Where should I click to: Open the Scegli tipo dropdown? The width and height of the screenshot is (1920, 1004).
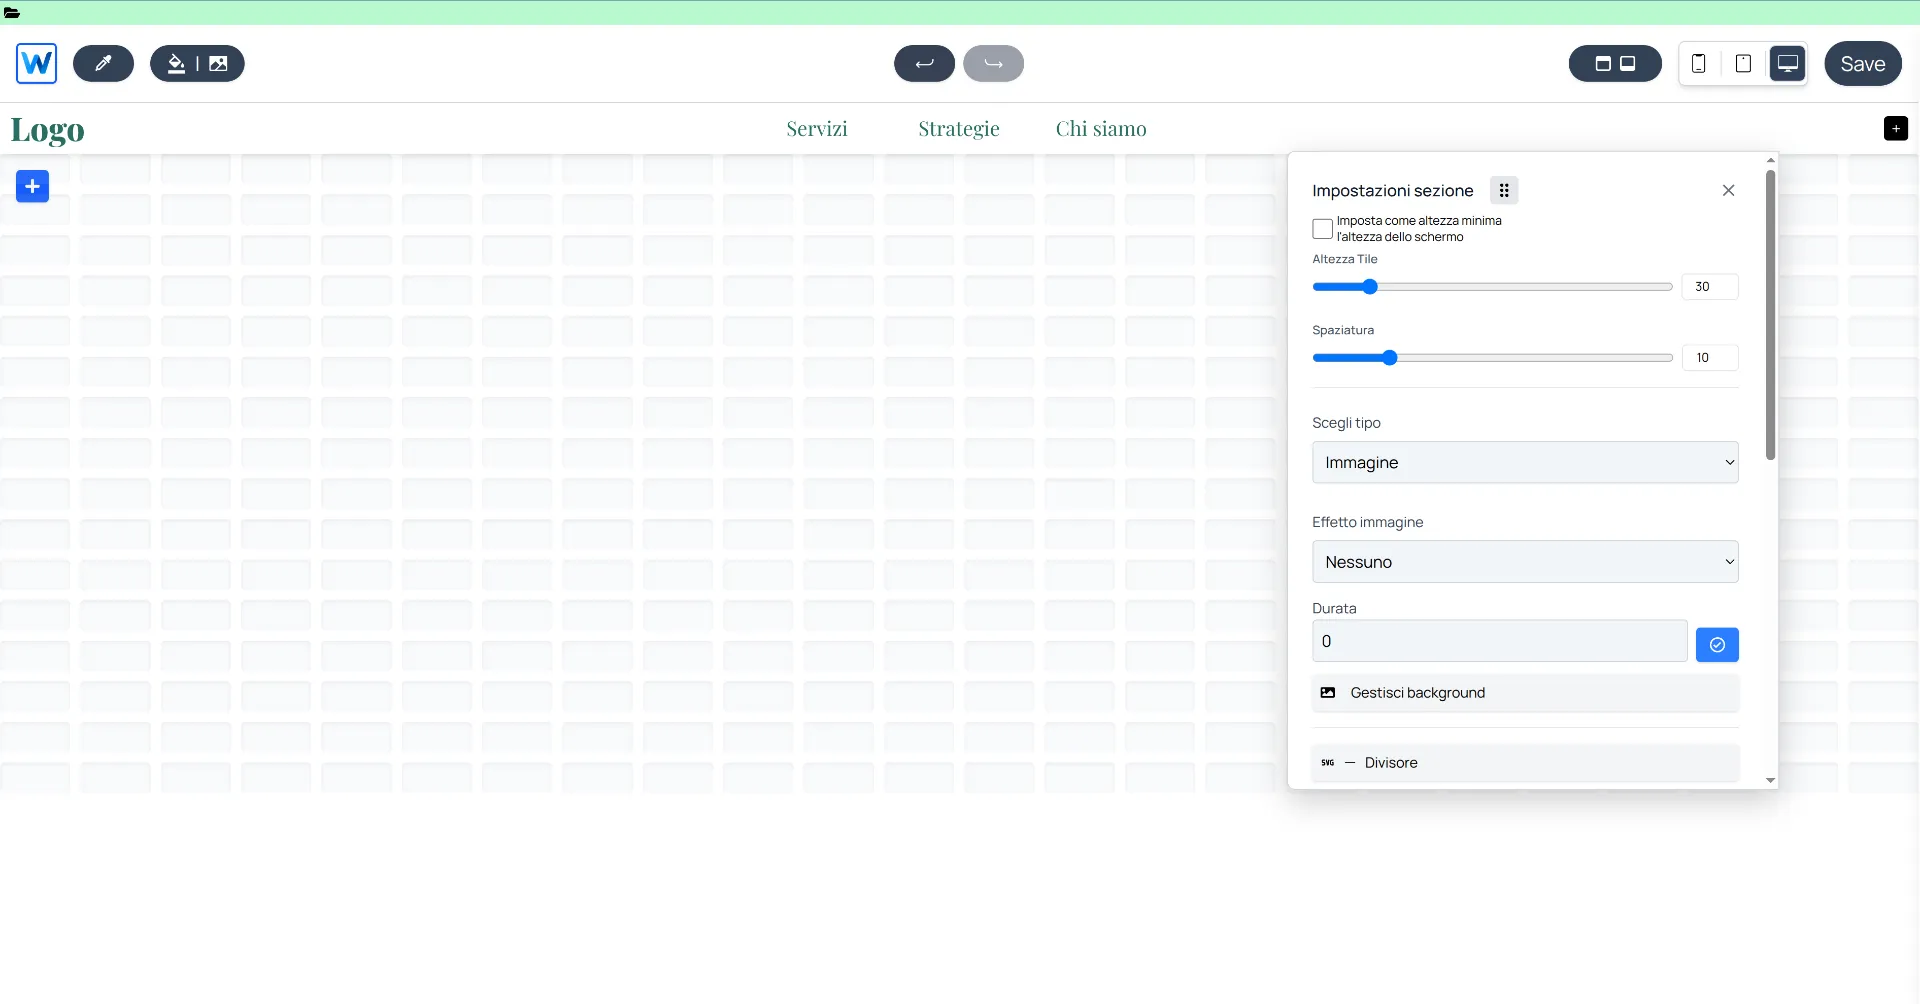pos(1524,463)
